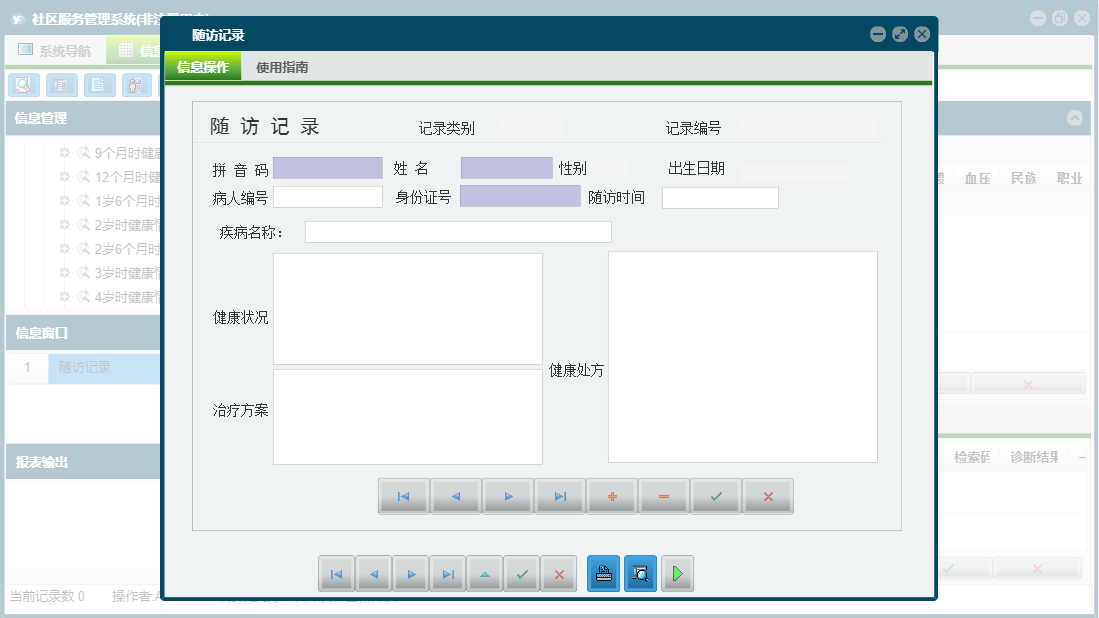1099x618 pixels.
Task: Click the second icon in main window toolbar
Action: point(62,85)
